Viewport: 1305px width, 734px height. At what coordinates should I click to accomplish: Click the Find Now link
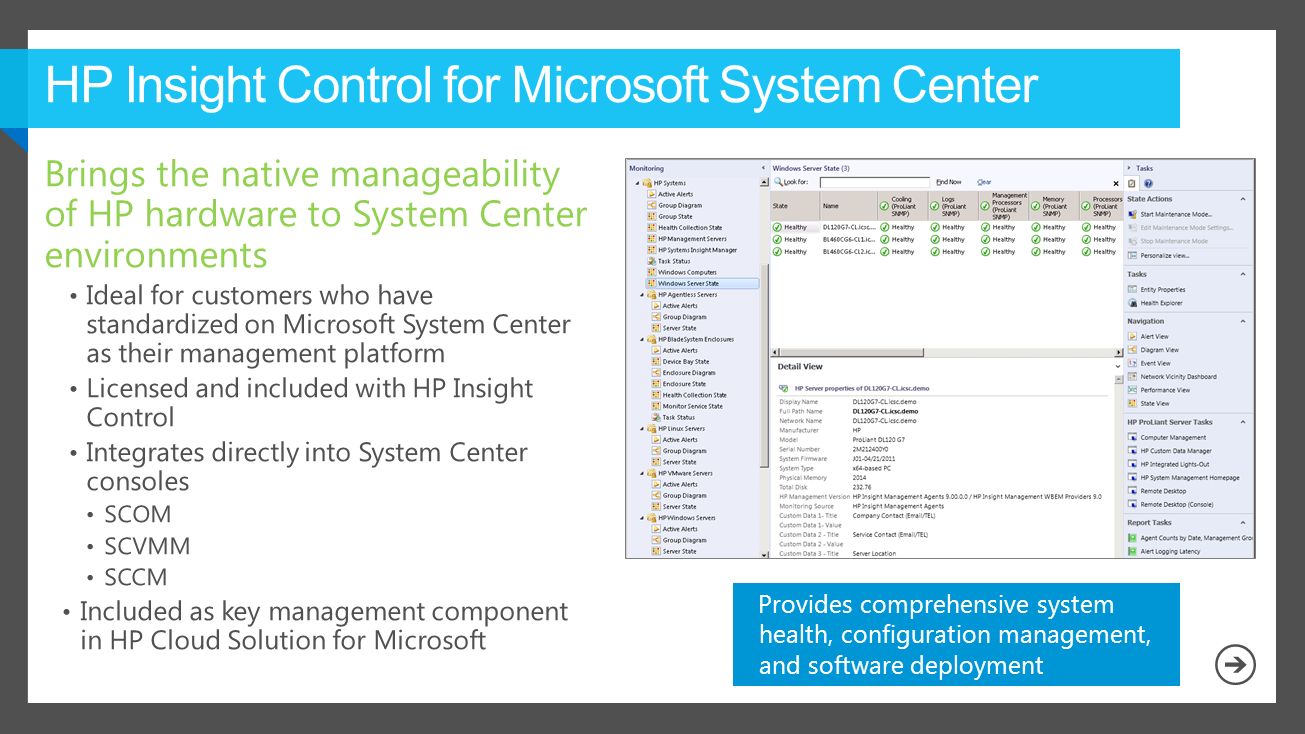(x=949, y=182)
